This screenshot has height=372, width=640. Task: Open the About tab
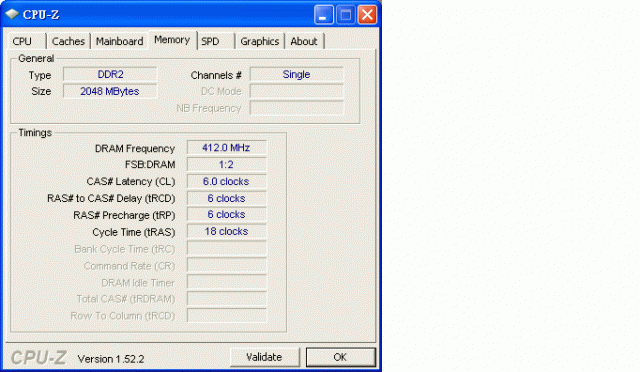pos(304,41)
